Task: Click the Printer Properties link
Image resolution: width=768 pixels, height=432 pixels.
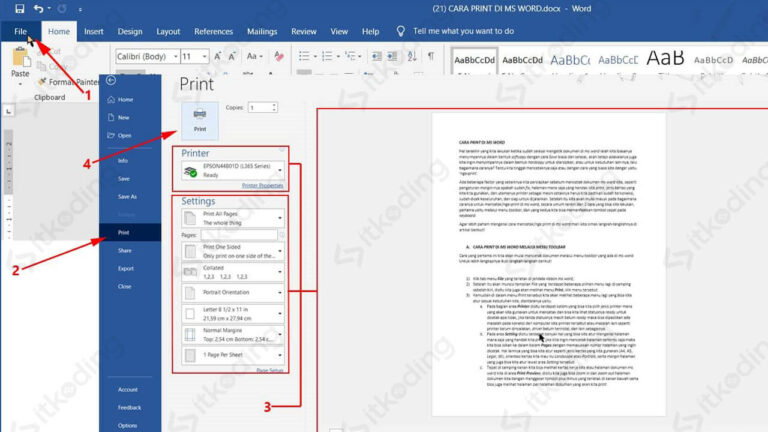Action: (x=262, y=186)
